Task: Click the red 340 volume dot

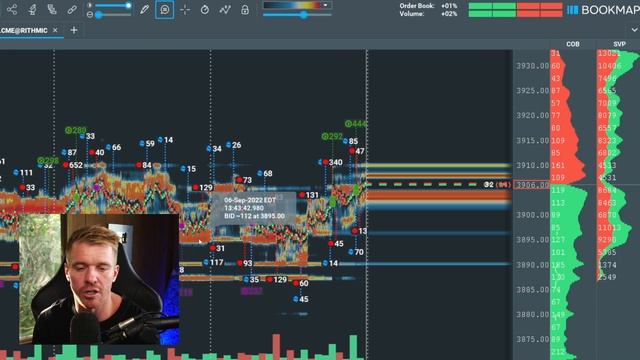Action: pyautogui.click(x=325, y=162)
